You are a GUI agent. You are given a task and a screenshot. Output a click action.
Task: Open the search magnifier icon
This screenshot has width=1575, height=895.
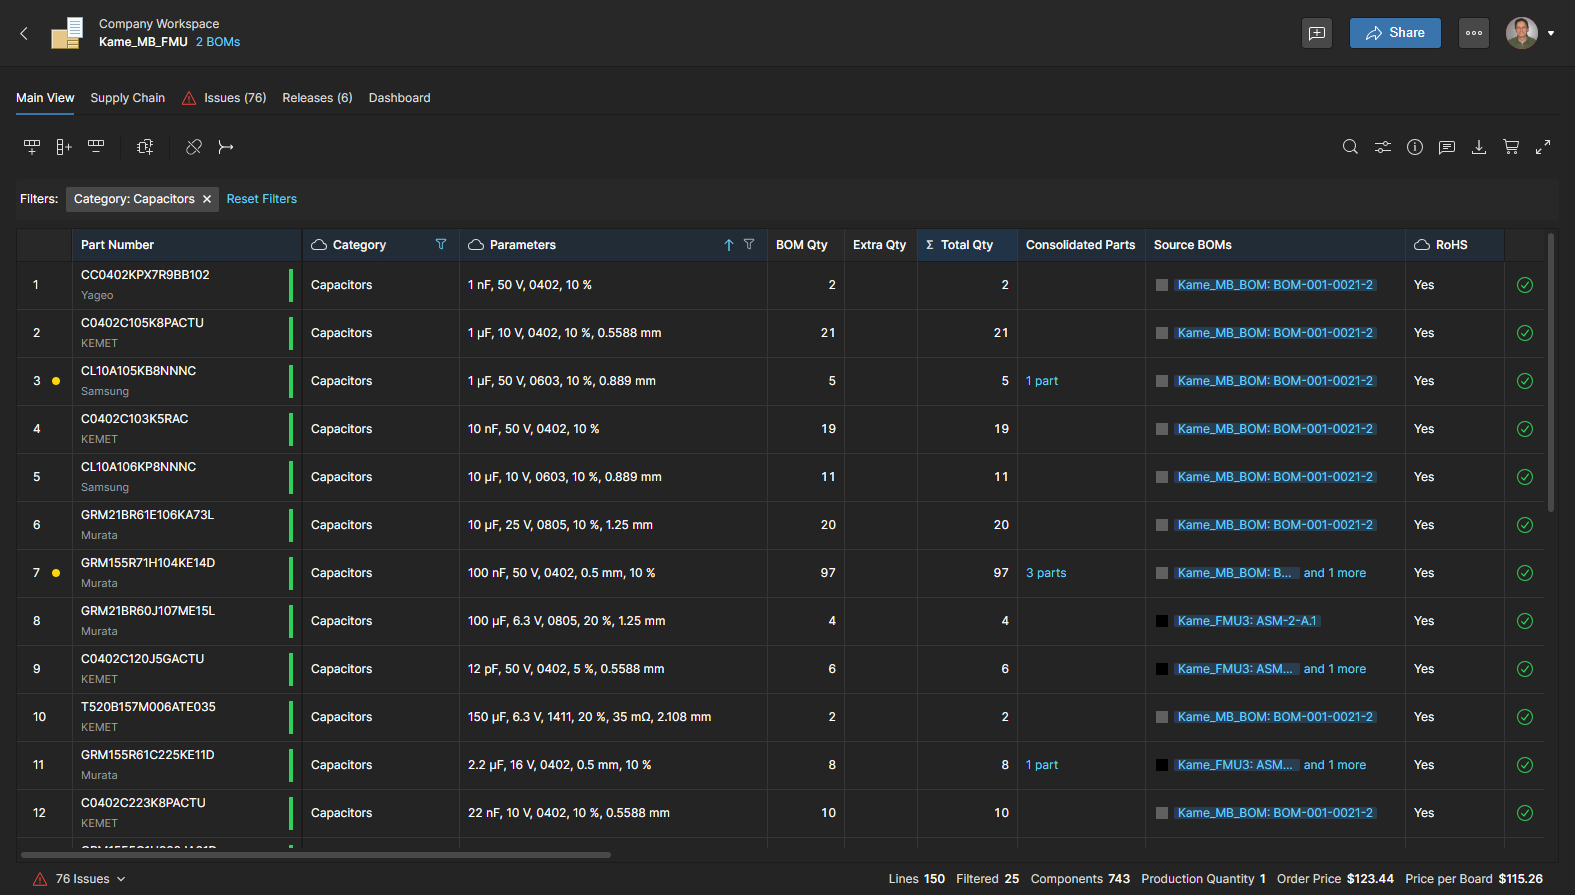[1350, 147]
